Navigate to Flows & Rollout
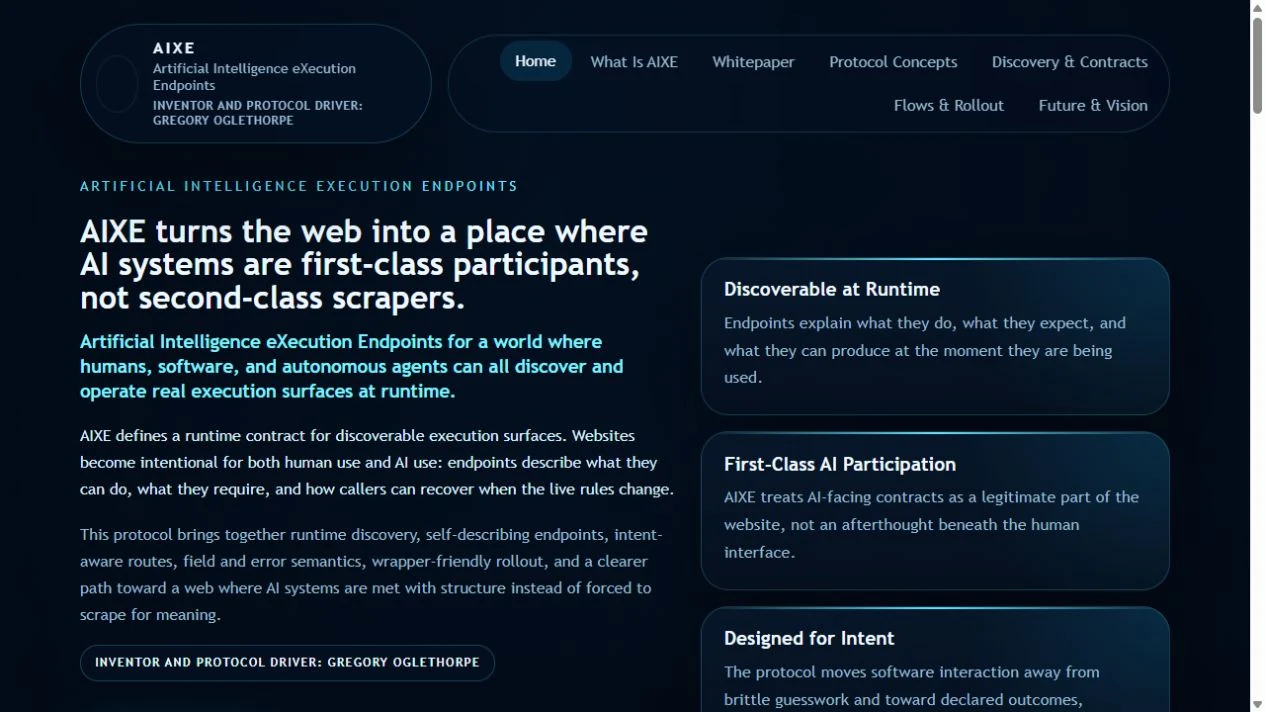Screen dimensions: 1265x712 click(x=949, y=105)
